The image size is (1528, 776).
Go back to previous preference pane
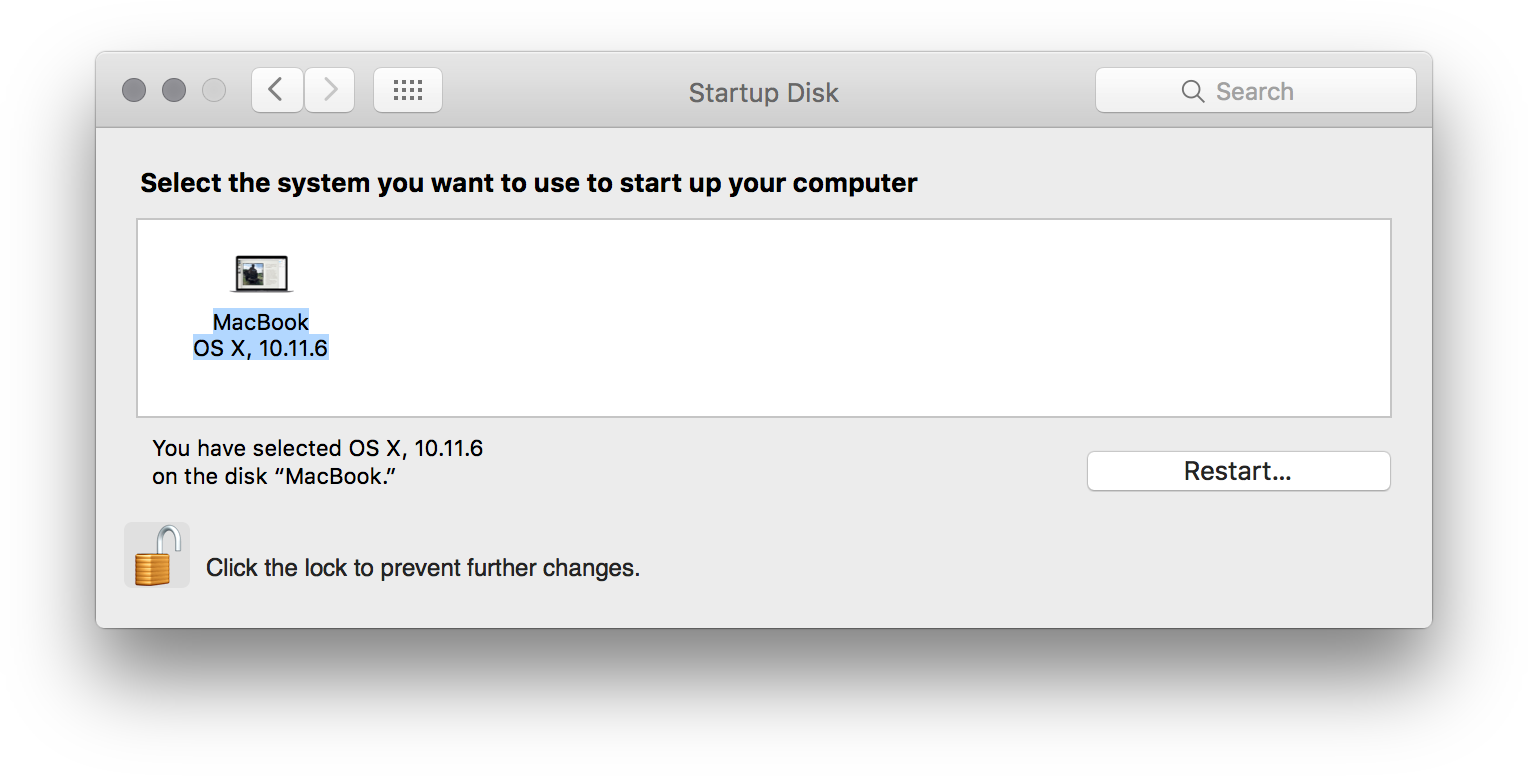277,91
